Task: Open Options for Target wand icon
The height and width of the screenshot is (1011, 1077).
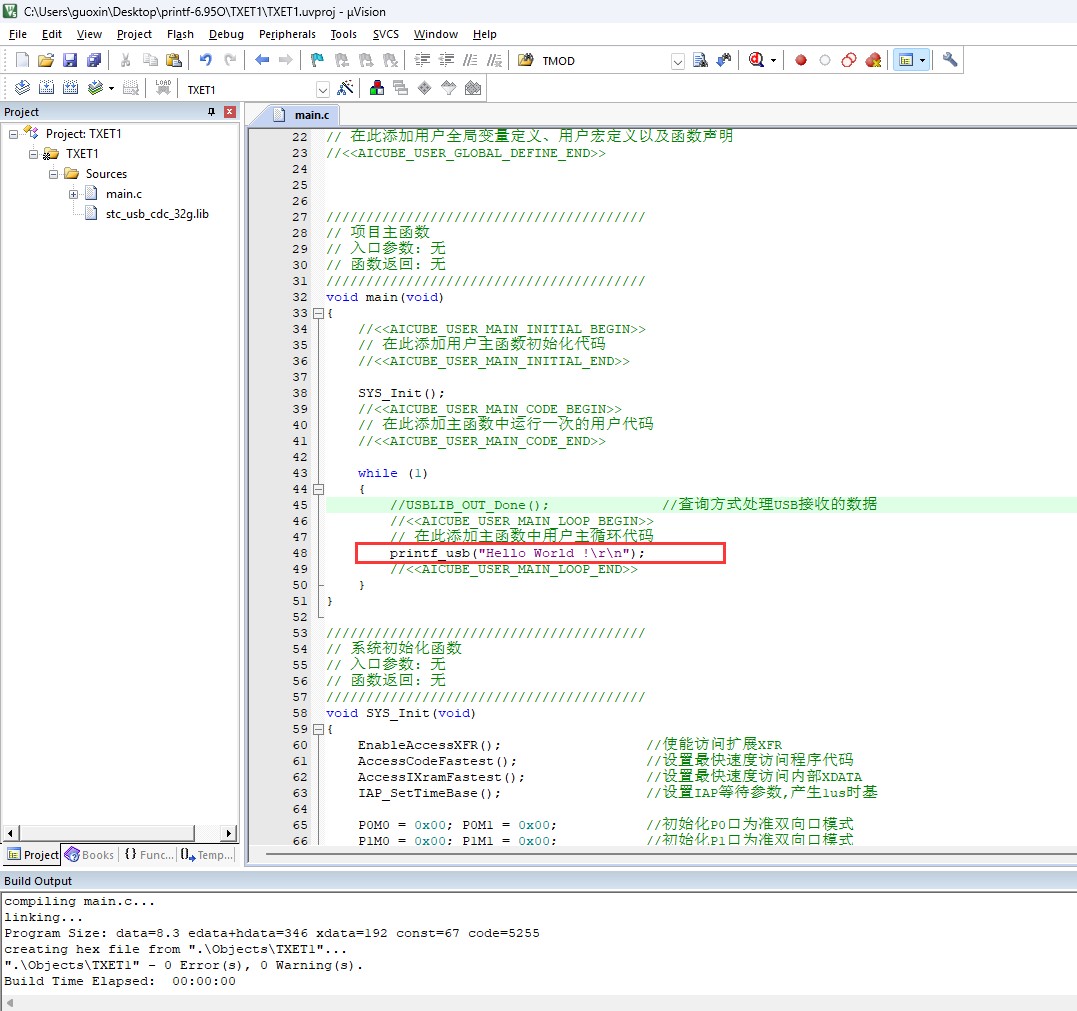Action: 346,88
